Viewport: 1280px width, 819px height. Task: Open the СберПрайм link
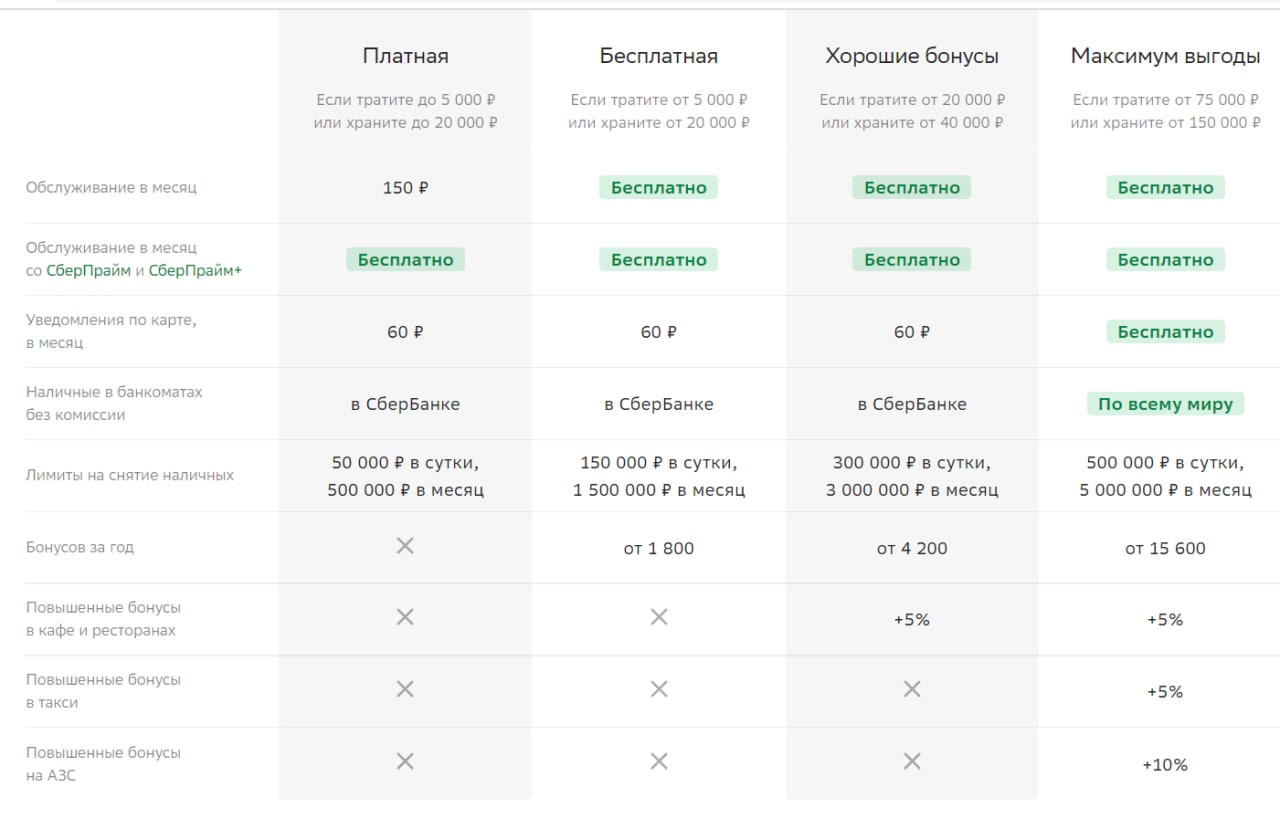pos(89,270)
